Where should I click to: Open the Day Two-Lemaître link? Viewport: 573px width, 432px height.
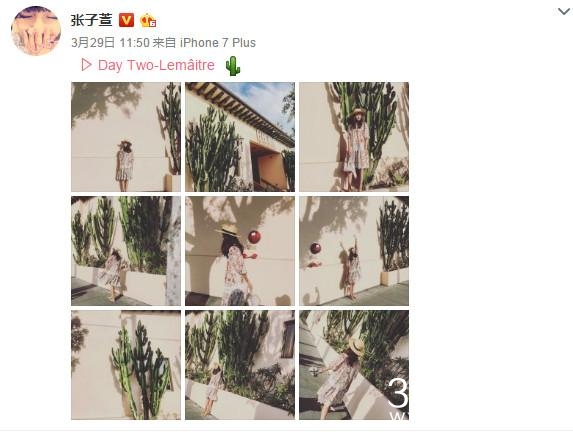[x=156, y=65]
